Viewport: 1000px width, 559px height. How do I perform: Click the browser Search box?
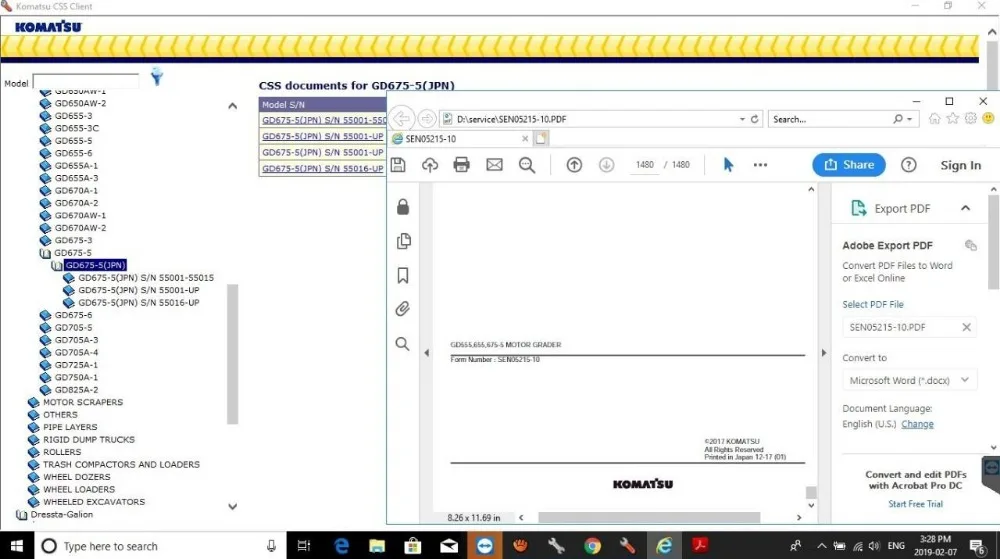coord(832,119)
